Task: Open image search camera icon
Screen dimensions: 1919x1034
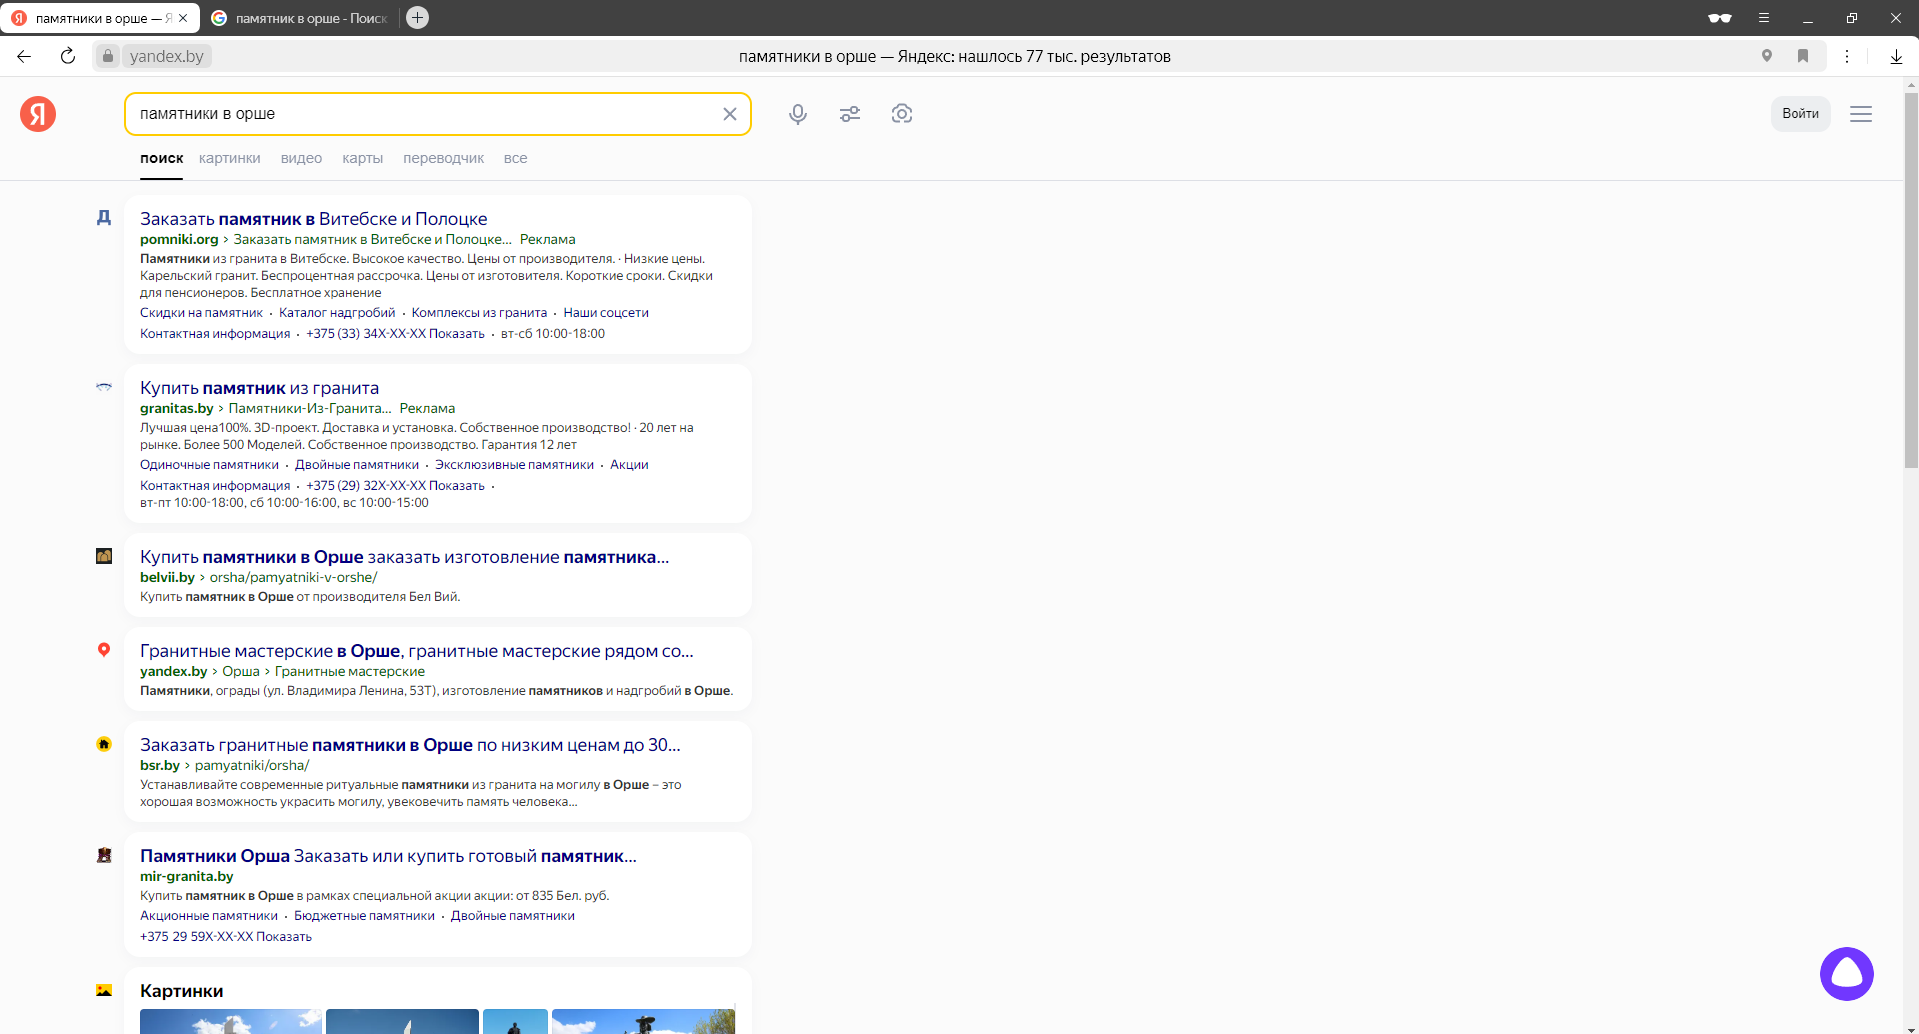Action: 902,114
